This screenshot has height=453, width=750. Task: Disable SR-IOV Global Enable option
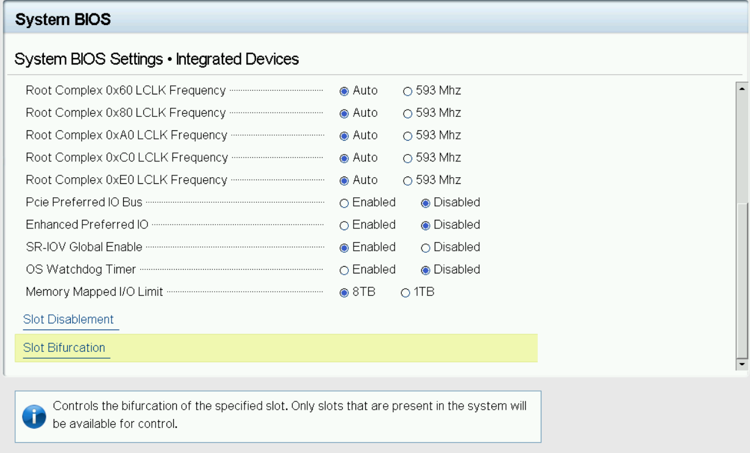coord(425,248)
